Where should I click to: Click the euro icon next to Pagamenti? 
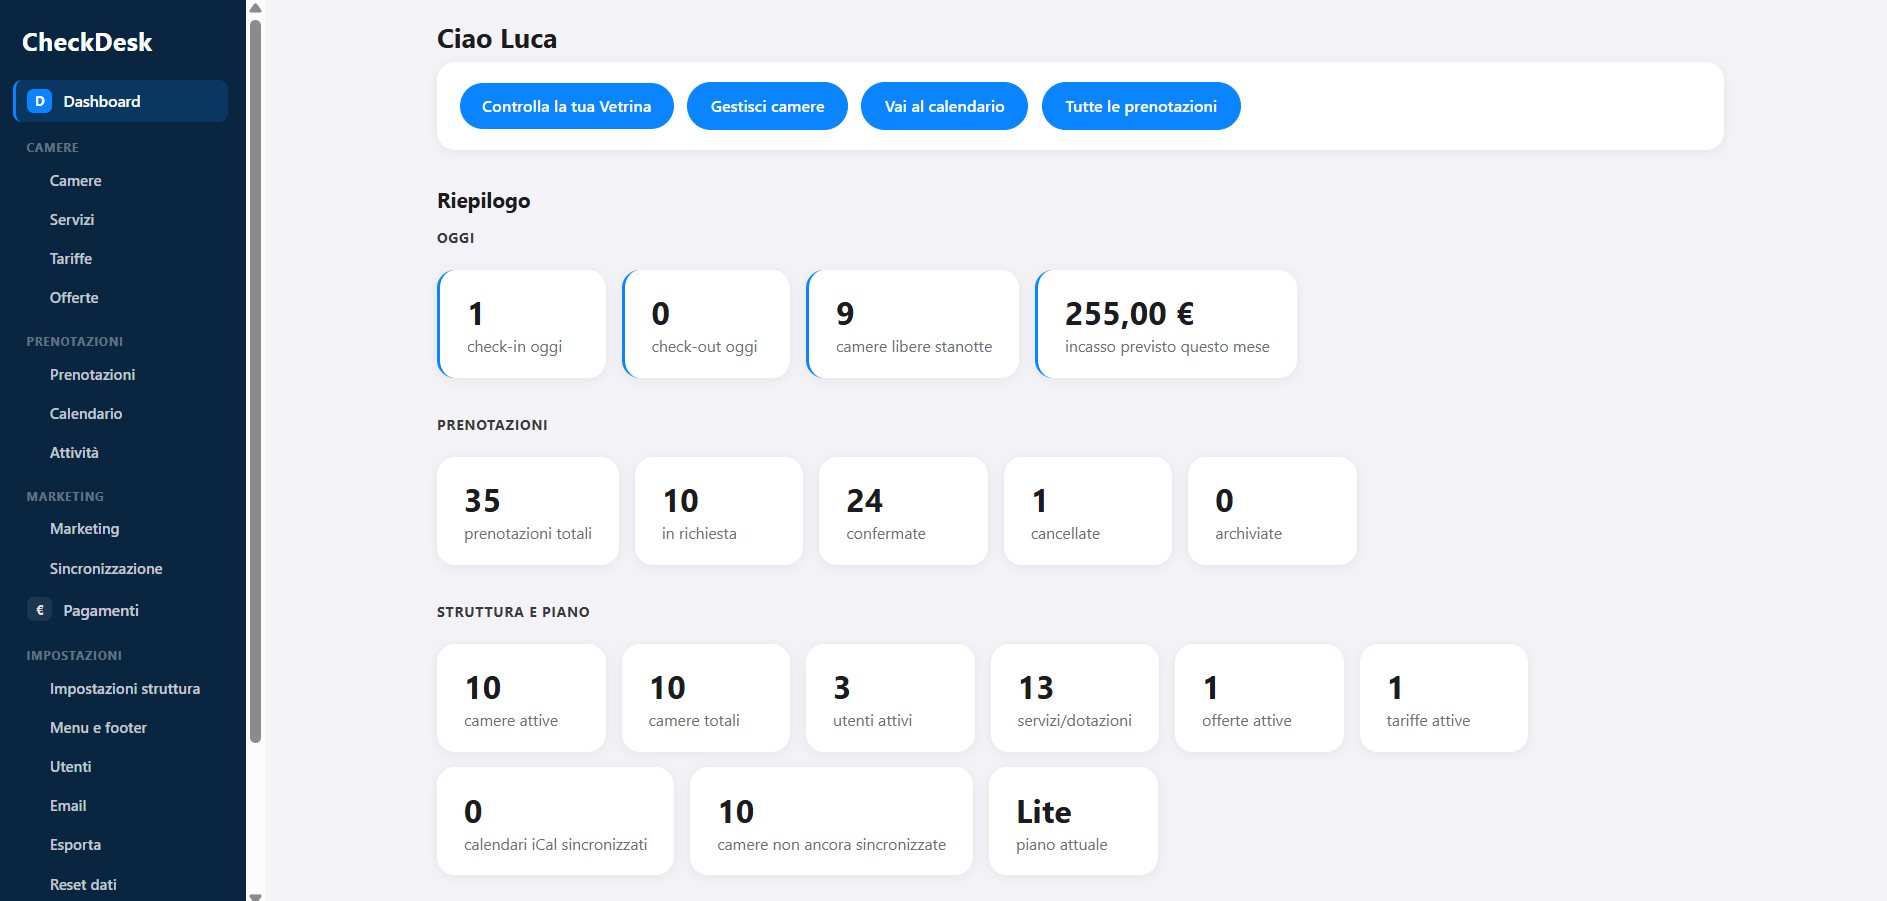point(40,610)
